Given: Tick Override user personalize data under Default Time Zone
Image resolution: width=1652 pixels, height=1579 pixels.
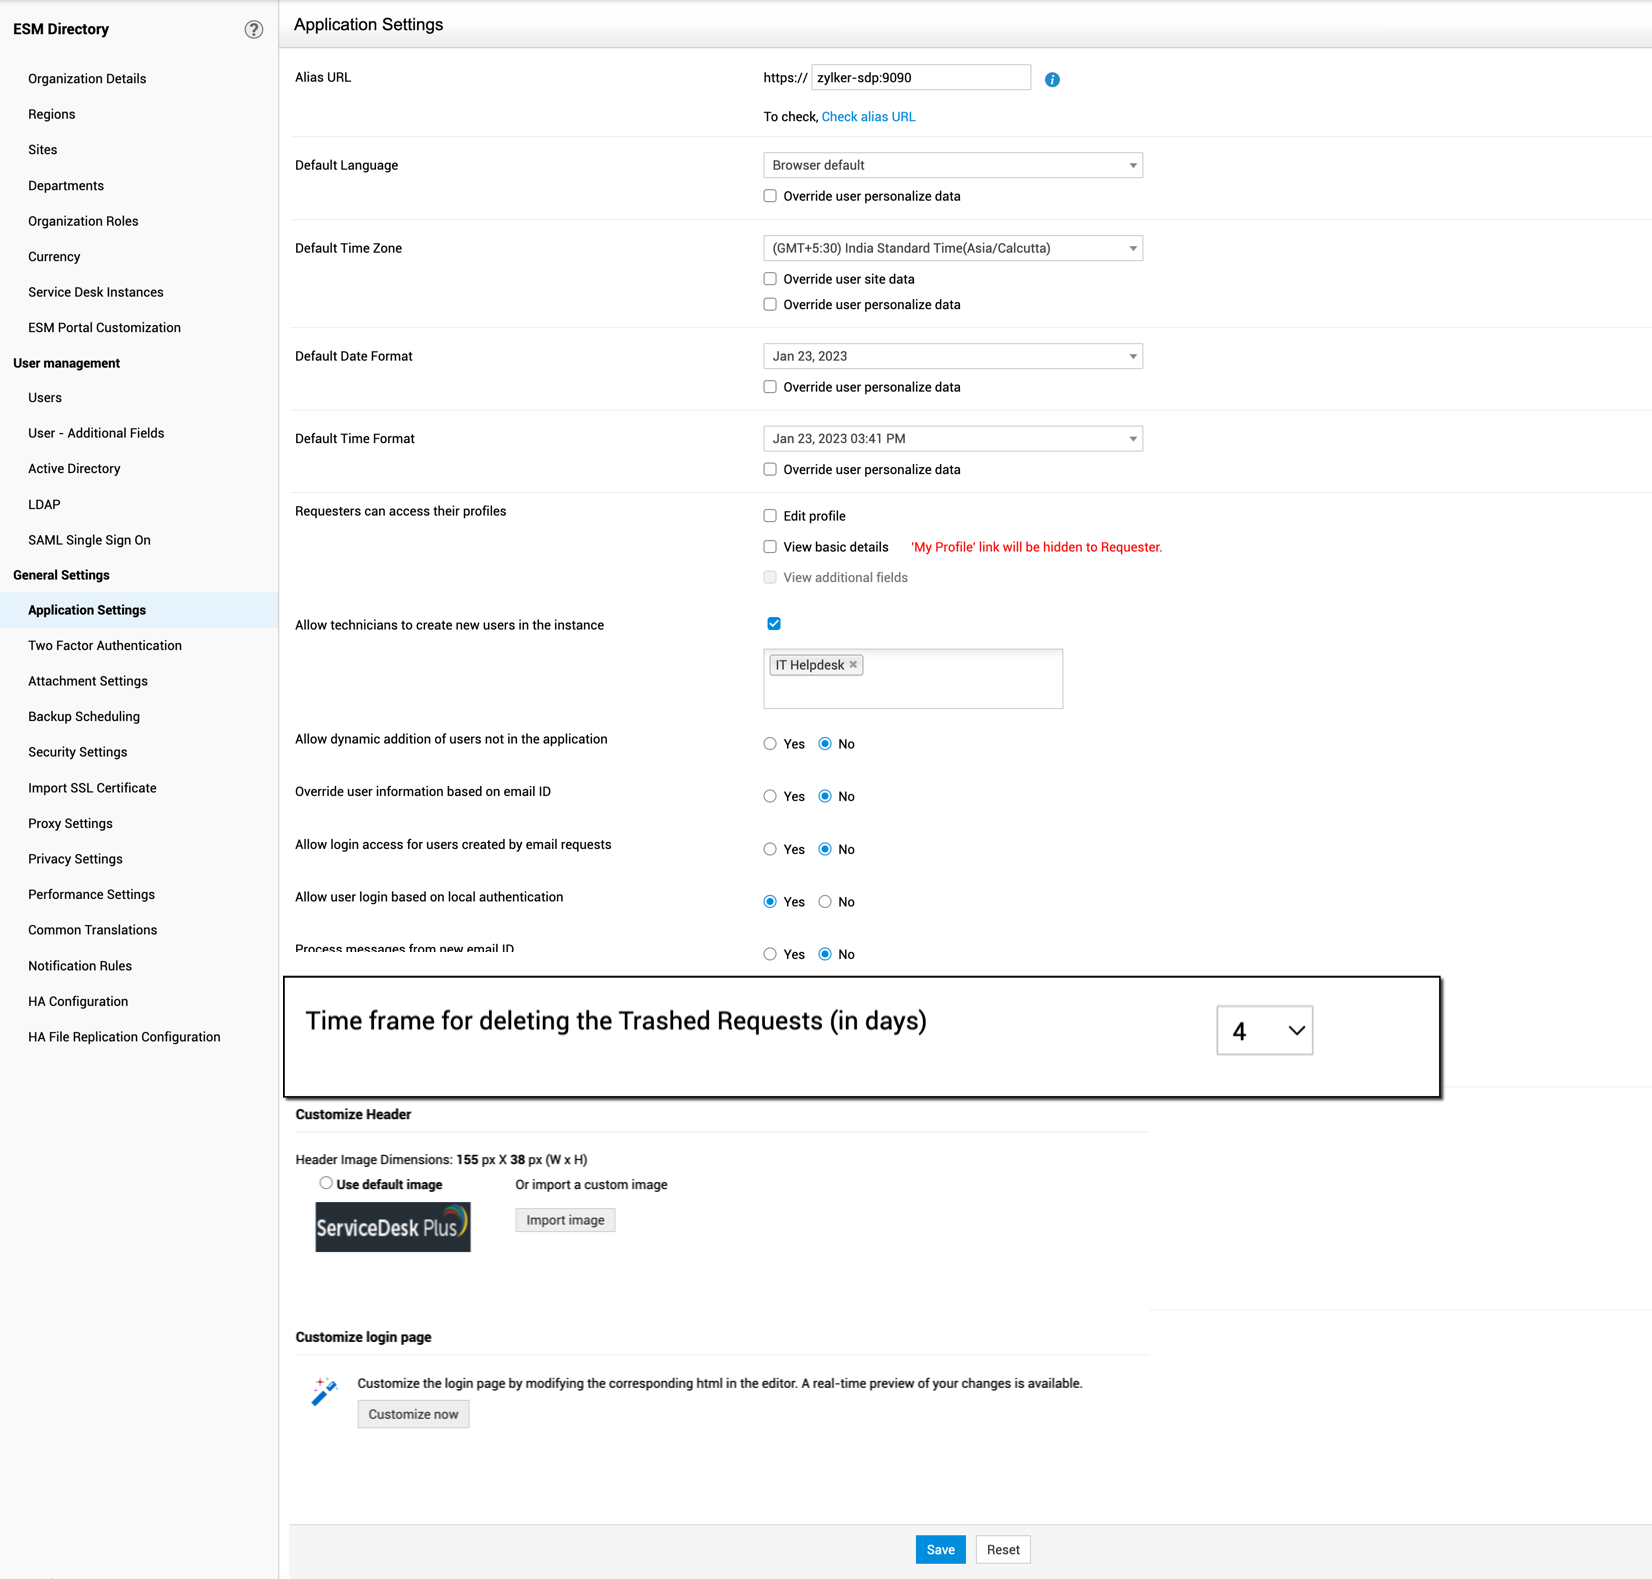Looking at the screenshot, I should point(770,305).
